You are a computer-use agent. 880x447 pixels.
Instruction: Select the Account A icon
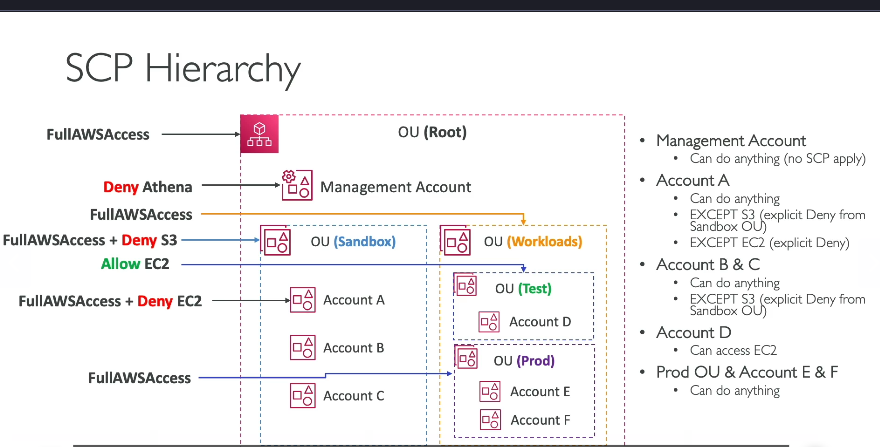(x=302, y=300)
